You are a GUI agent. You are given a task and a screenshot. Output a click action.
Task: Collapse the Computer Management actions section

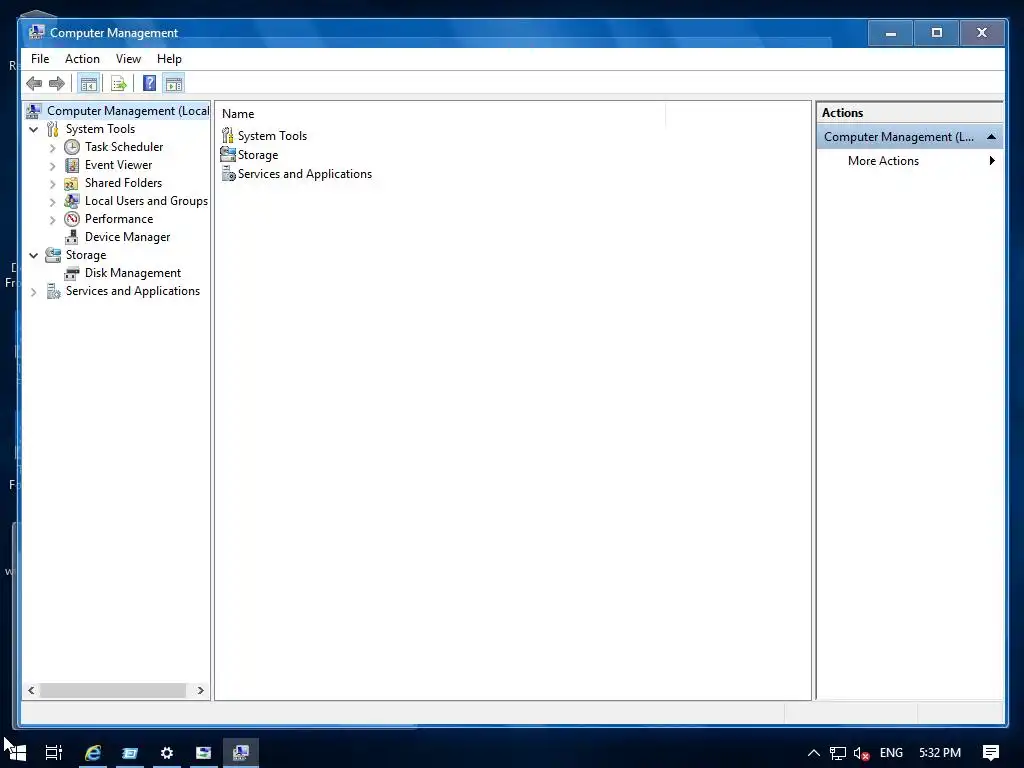tap(991, 136)
